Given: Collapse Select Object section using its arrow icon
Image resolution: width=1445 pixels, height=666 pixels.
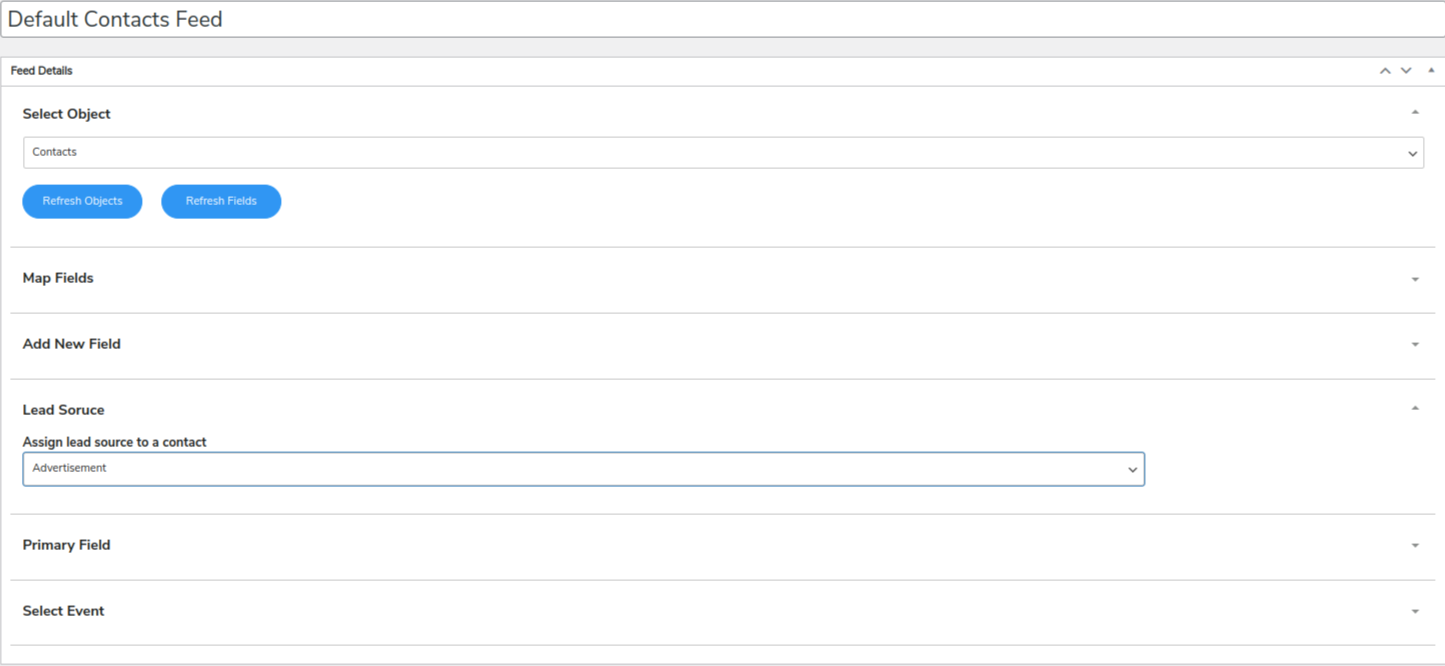Looking at the screenshot, I should 1414,113.
